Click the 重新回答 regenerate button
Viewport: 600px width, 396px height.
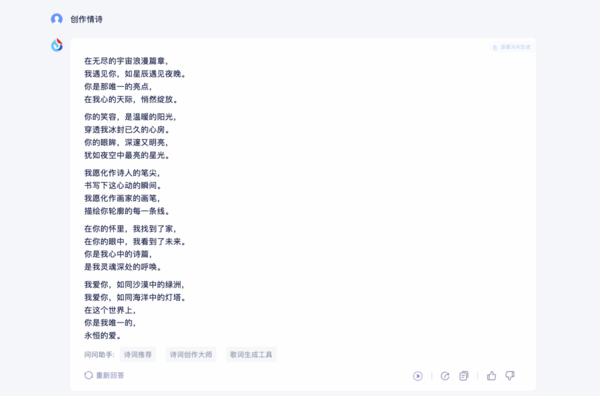(x=104, y=375)
